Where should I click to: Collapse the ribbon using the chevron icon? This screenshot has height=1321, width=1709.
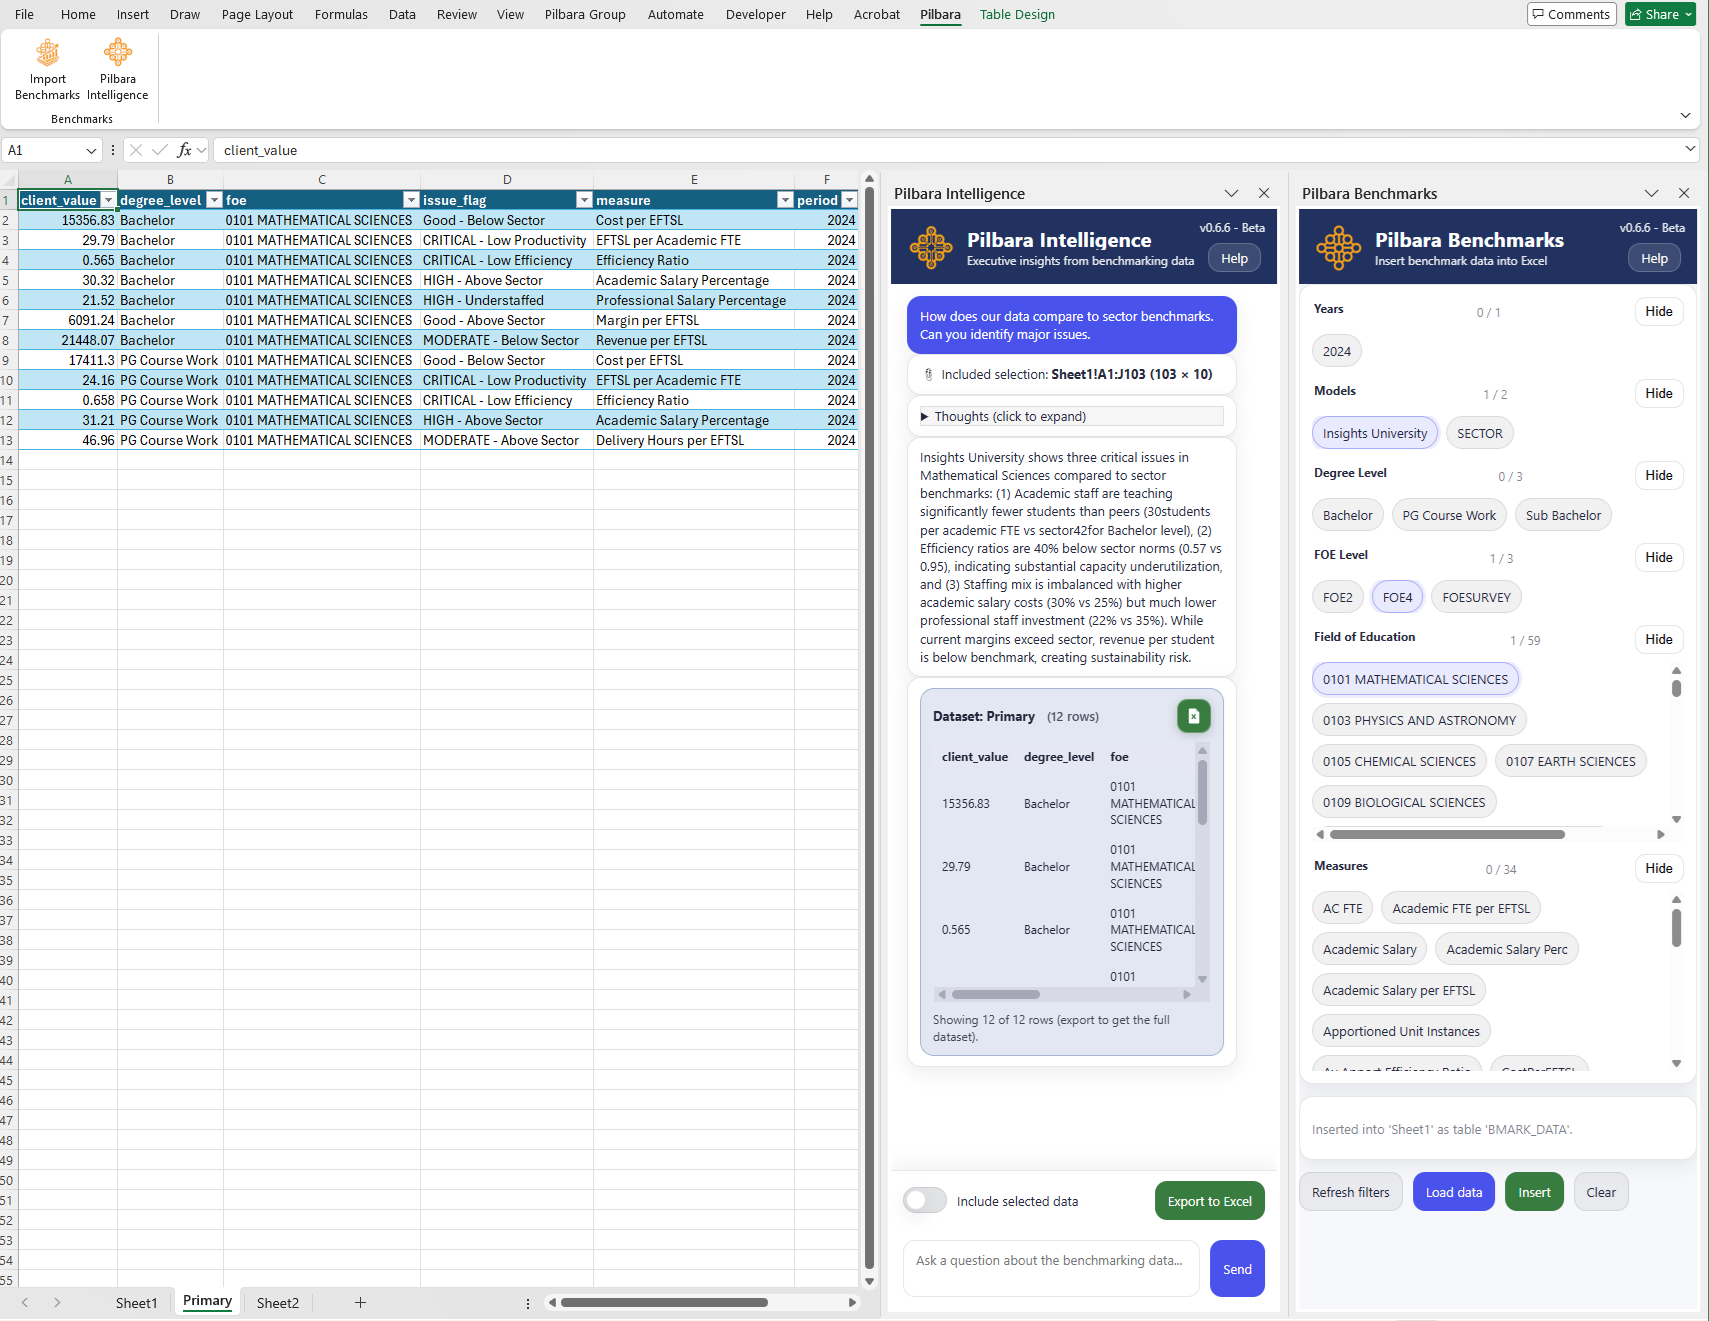tap(1685, 115)
